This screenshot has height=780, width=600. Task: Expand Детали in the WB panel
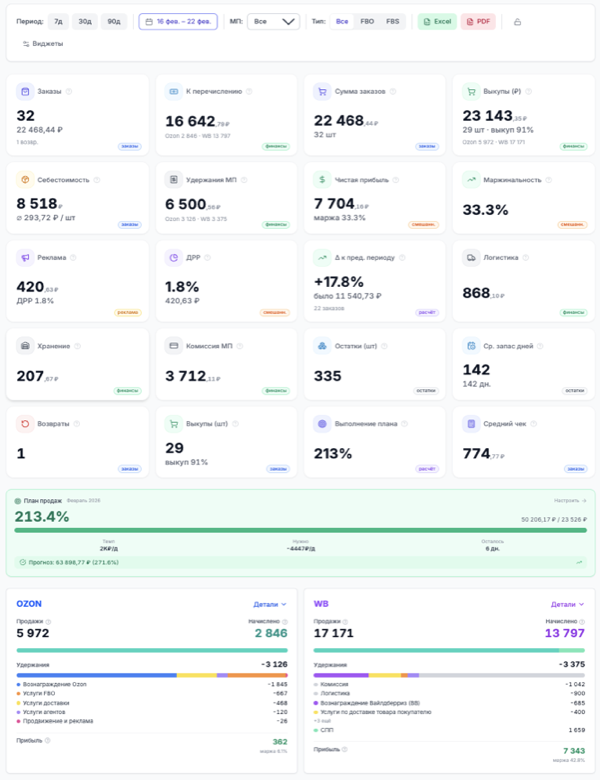[567, 604]
